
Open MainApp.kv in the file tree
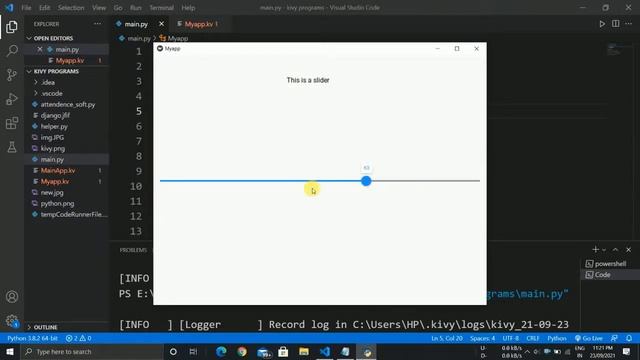point(58,171)
